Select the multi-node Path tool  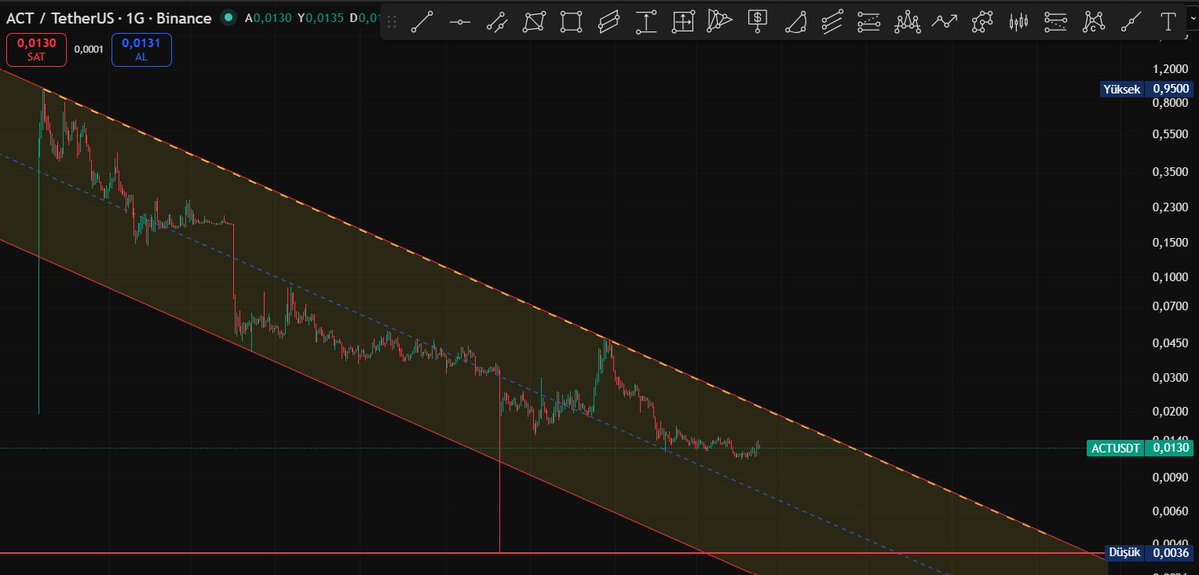(x=982, y=21)
